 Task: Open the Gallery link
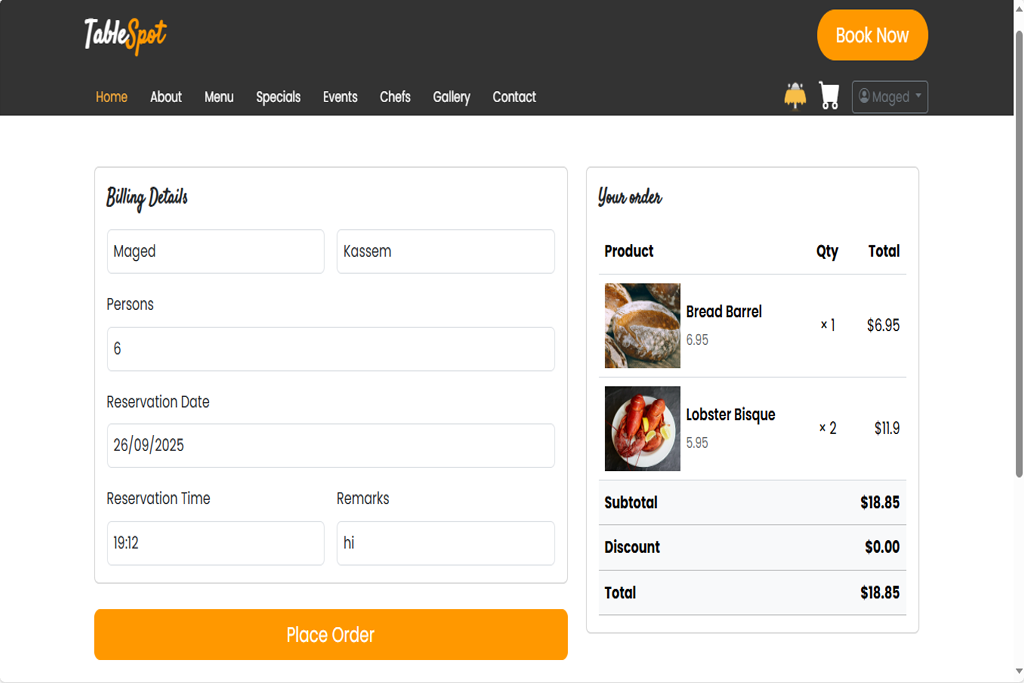(x=451, y=97)
